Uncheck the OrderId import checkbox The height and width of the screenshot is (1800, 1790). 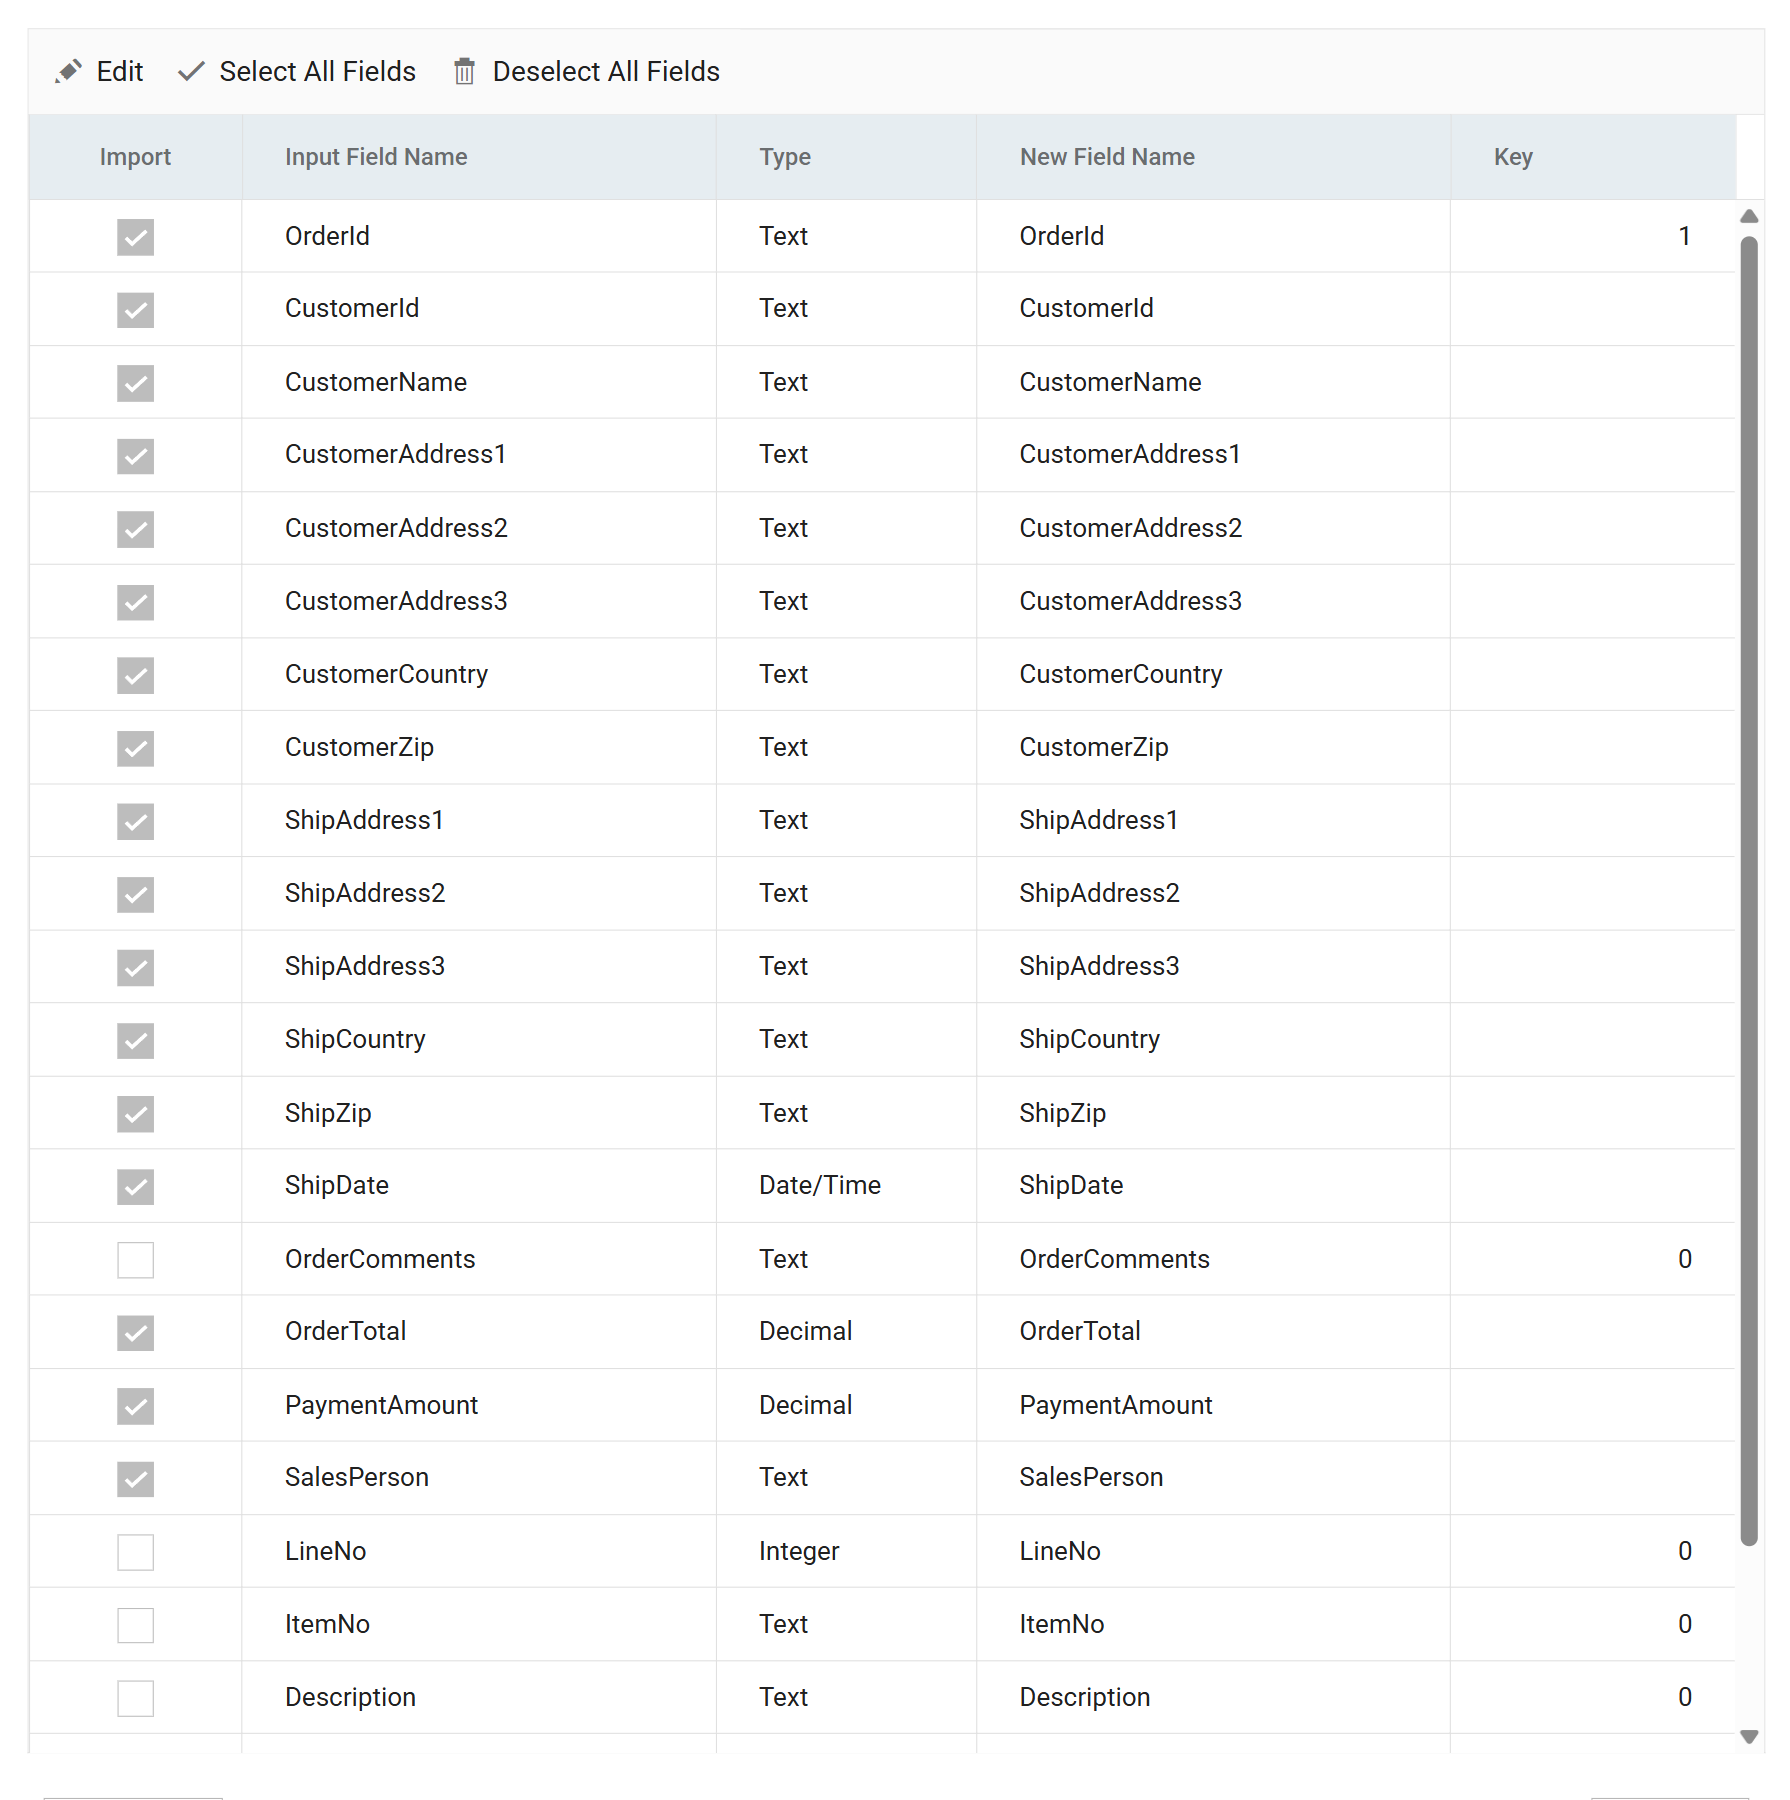click(x=135, y=237)
